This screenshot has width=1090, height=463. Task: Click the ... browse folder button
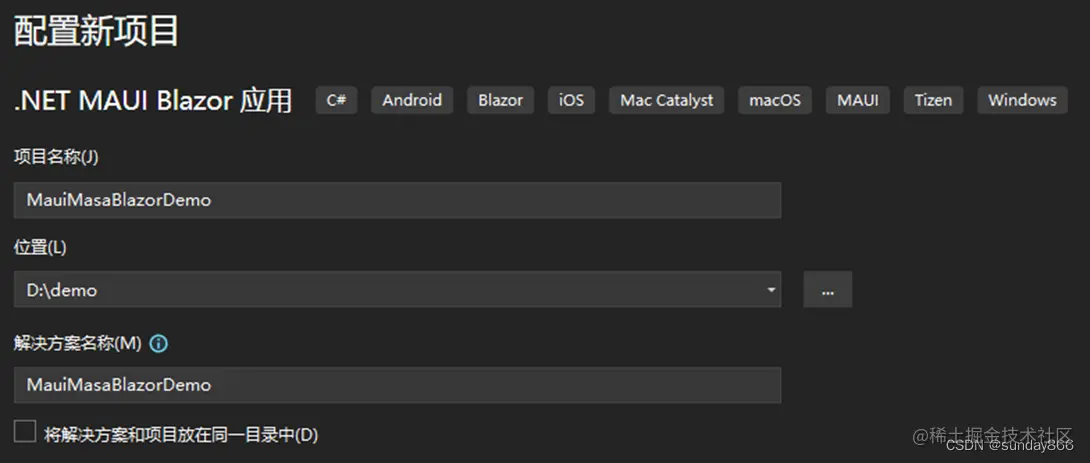[x=827, y=289]
